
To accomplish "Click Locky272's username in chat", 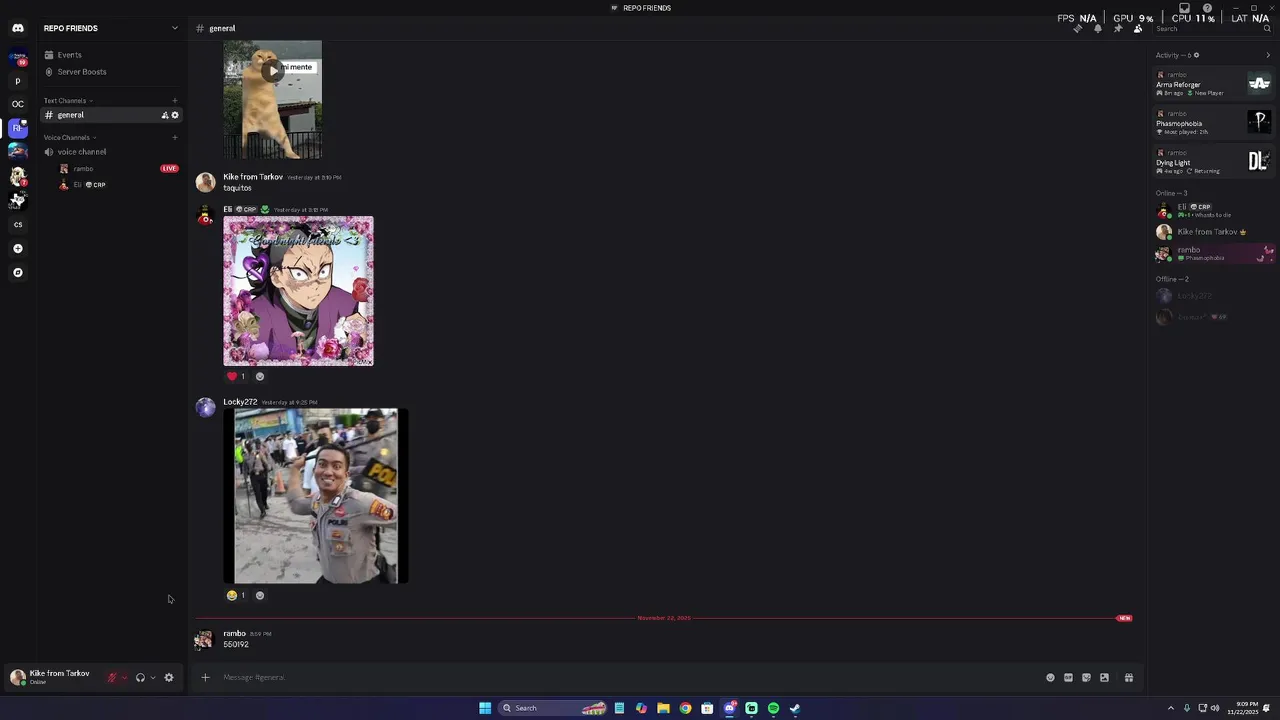I will tap(240, 402).
